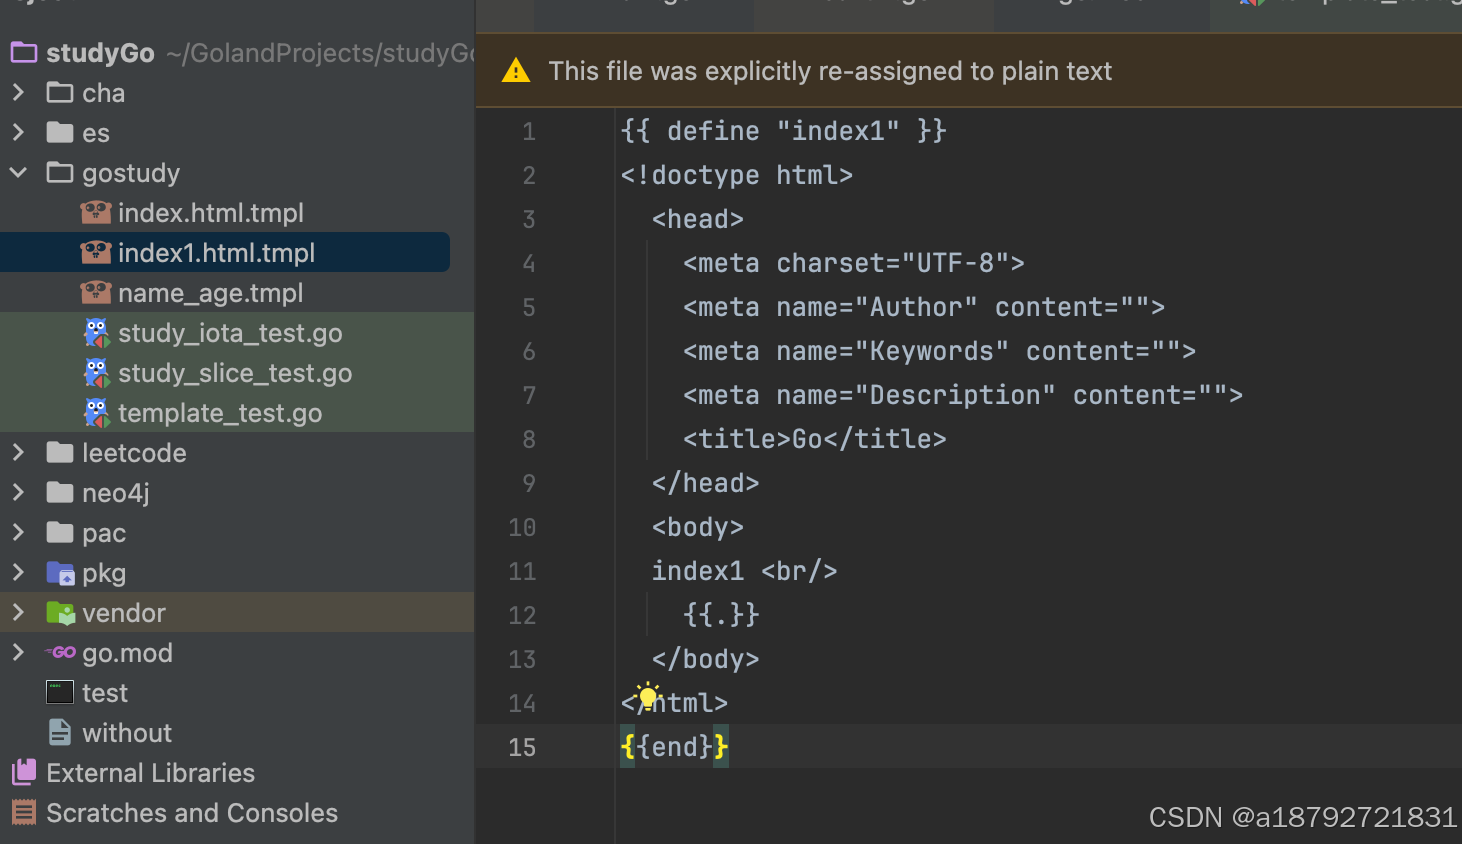The image size is (1462, 844).
Task: Click the Scratches and Consoles icon
Action: coord(24,812)
